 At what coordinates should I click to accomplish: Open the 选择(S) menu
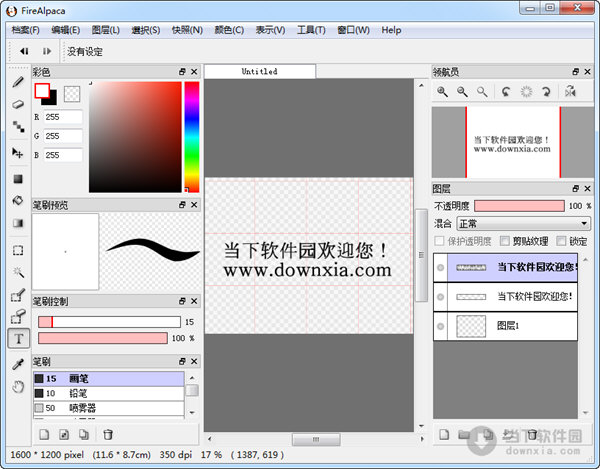pyautogui.click(x=145, y=30)
